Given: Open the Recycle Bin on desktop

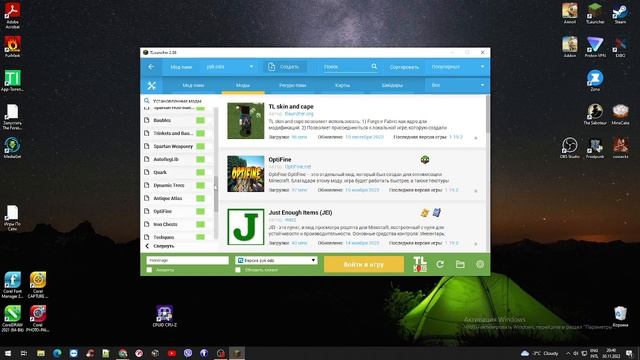Looking at the screenshot, I should click(x=620, y=316).
